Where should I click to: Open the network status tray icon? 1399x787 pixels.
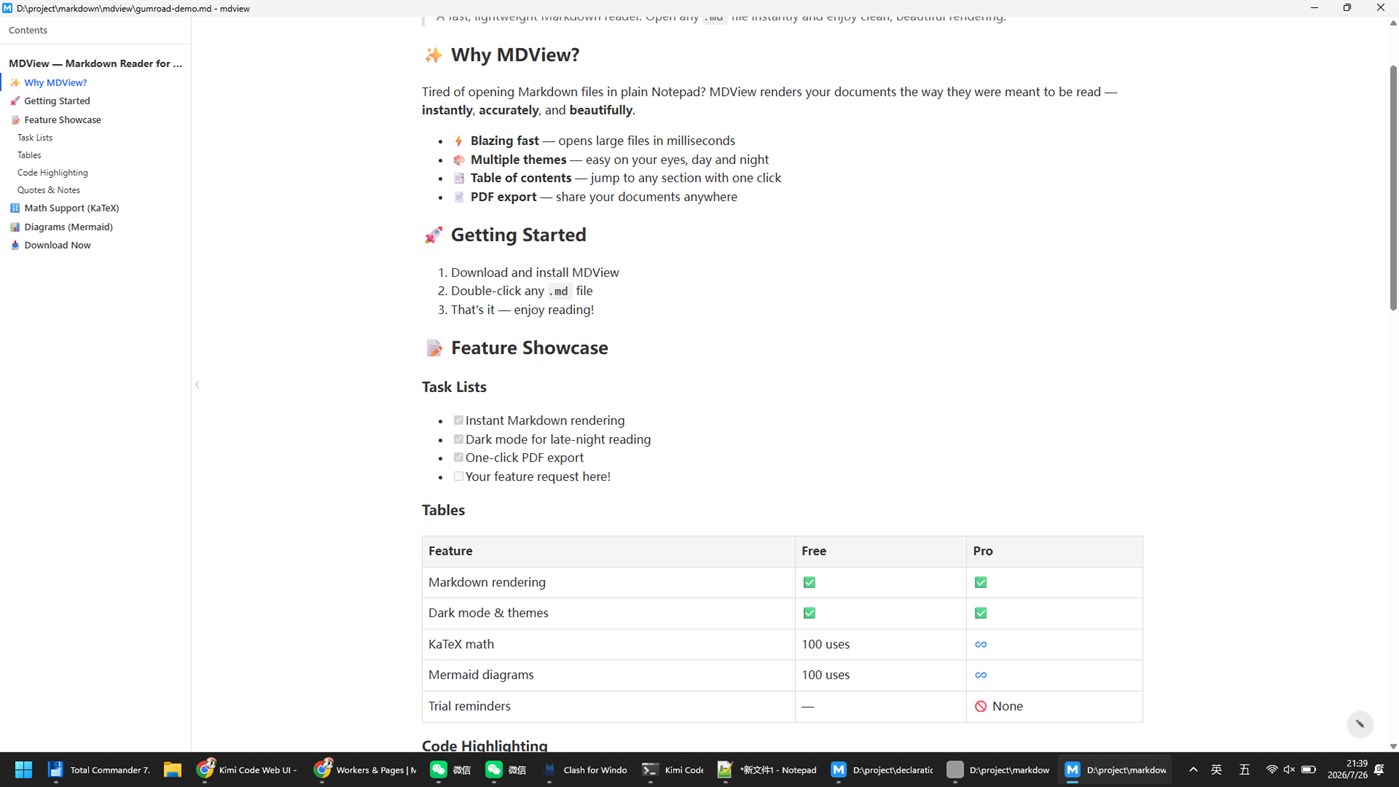pos(1271,769)
